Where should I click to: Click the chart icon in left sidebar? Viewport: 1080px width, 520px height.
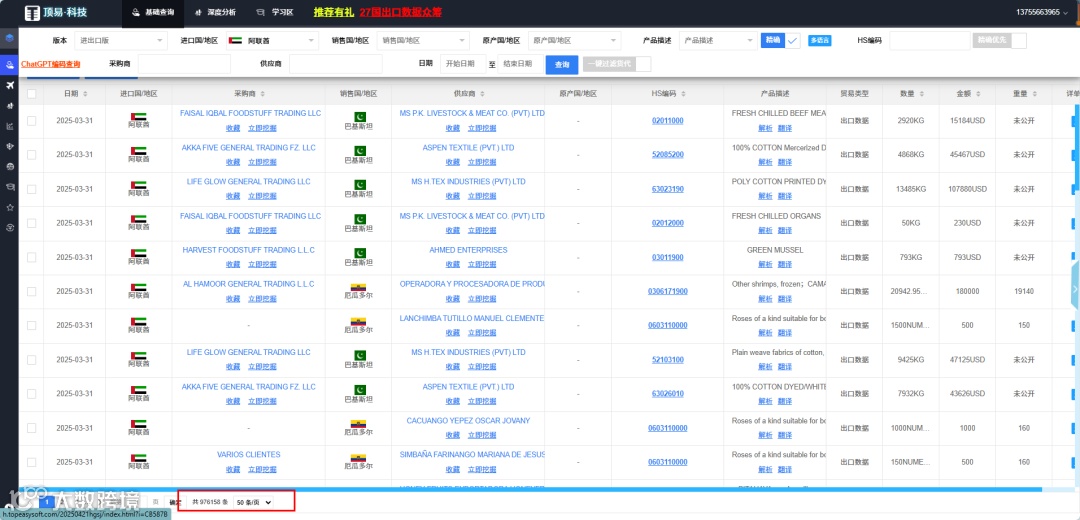coord(9,126)
